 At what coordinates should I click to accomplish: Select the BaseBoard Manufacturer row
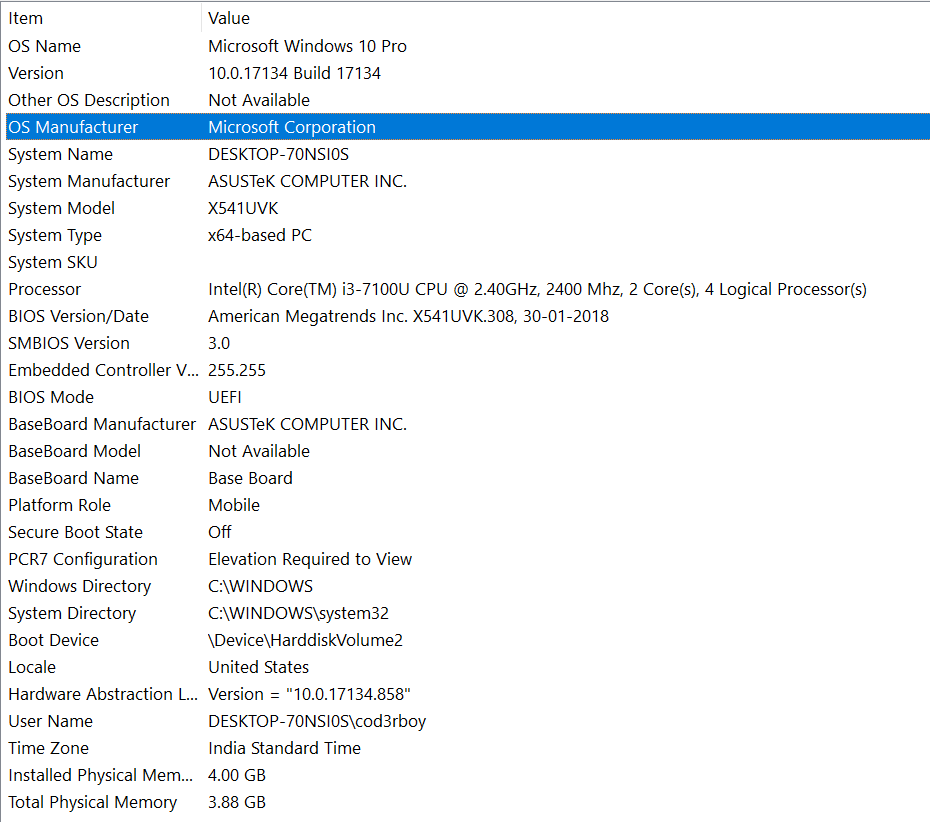tap(467, 424)
